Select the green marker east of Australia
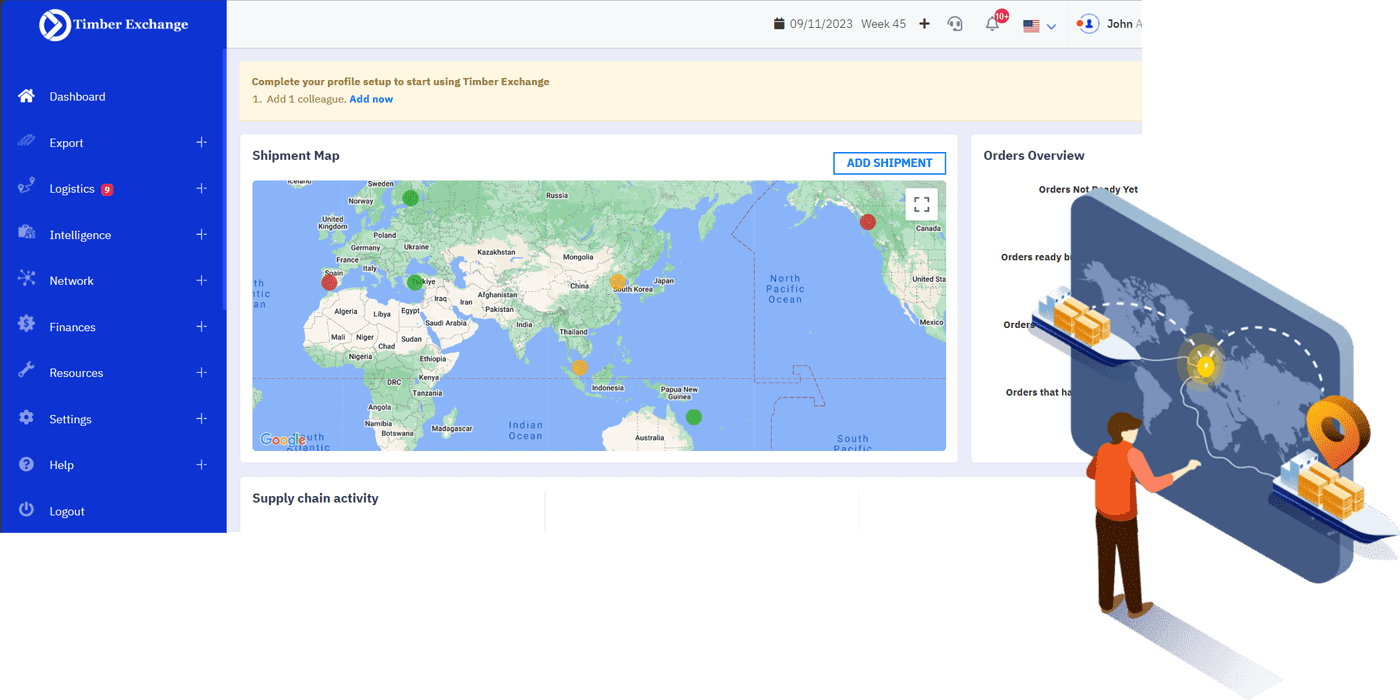Image resolution: width=1400 pixels, height=700 pixels. tap(694, 417)
